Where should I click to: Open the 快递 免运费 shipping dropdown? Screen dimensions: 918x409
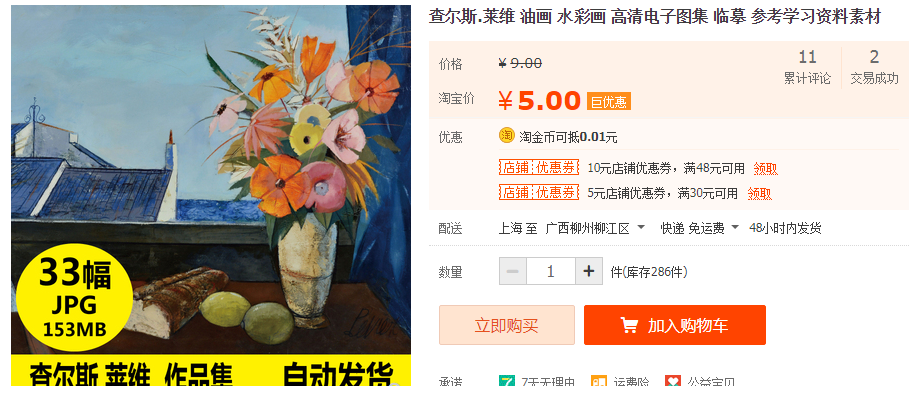coord(700,228)
